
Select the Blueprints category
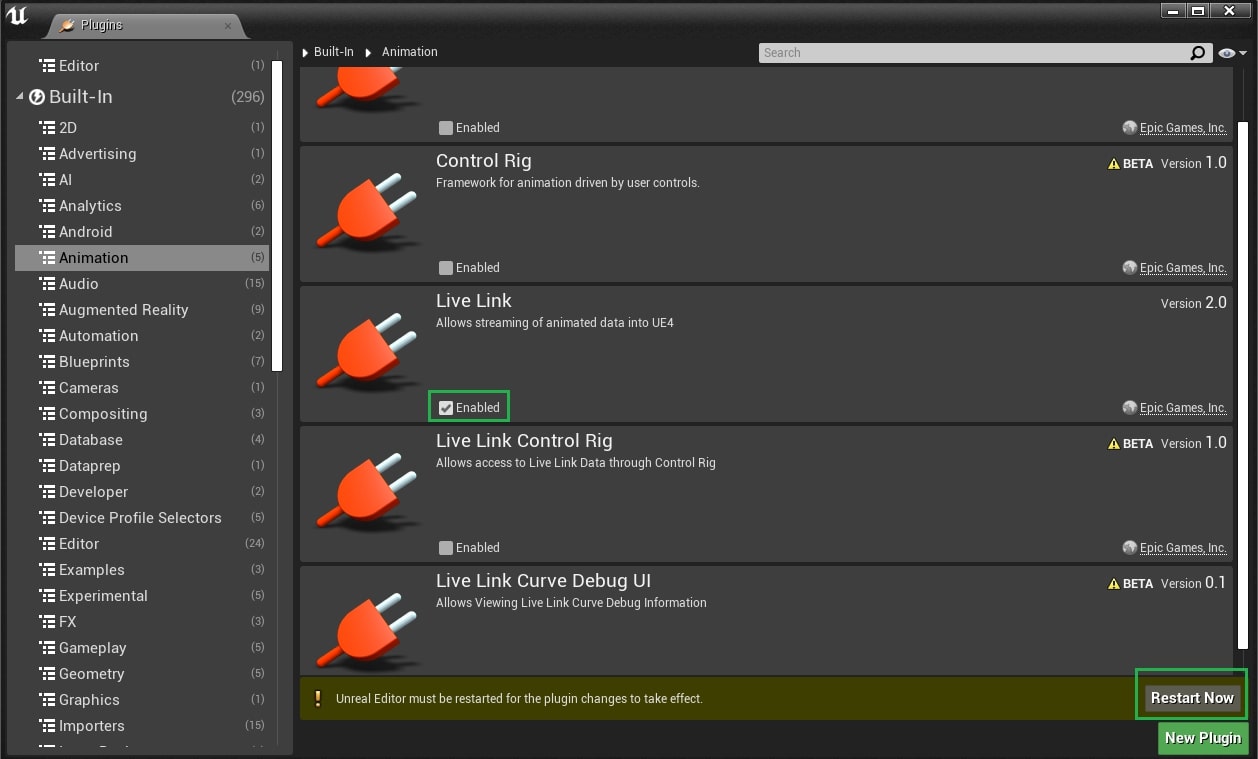point(94,362)
